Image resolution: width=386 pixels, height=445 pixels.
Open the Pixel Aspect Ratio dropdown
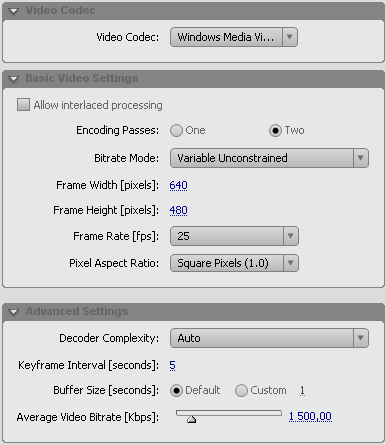234,263
